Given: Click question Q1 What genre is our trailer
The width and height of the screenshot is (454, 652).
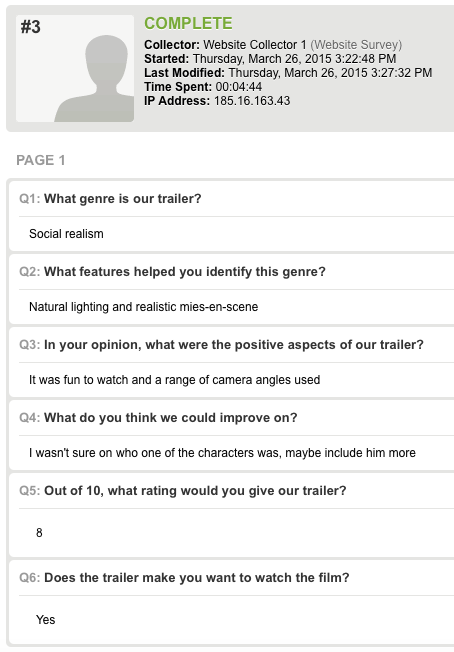Looking at the screenshot, I should tap(110, 199).
